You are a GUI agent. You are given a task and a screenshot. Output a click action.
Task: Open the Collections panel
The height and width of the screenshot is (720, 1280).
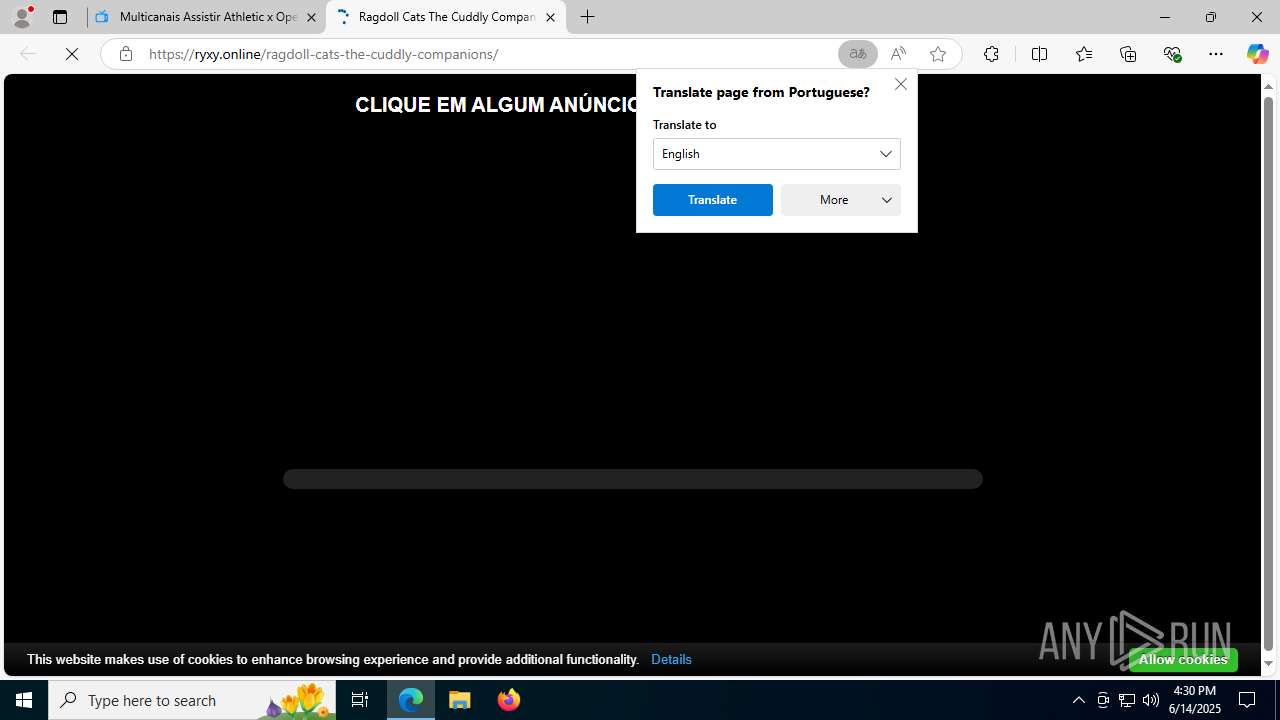click(1128, 54)
